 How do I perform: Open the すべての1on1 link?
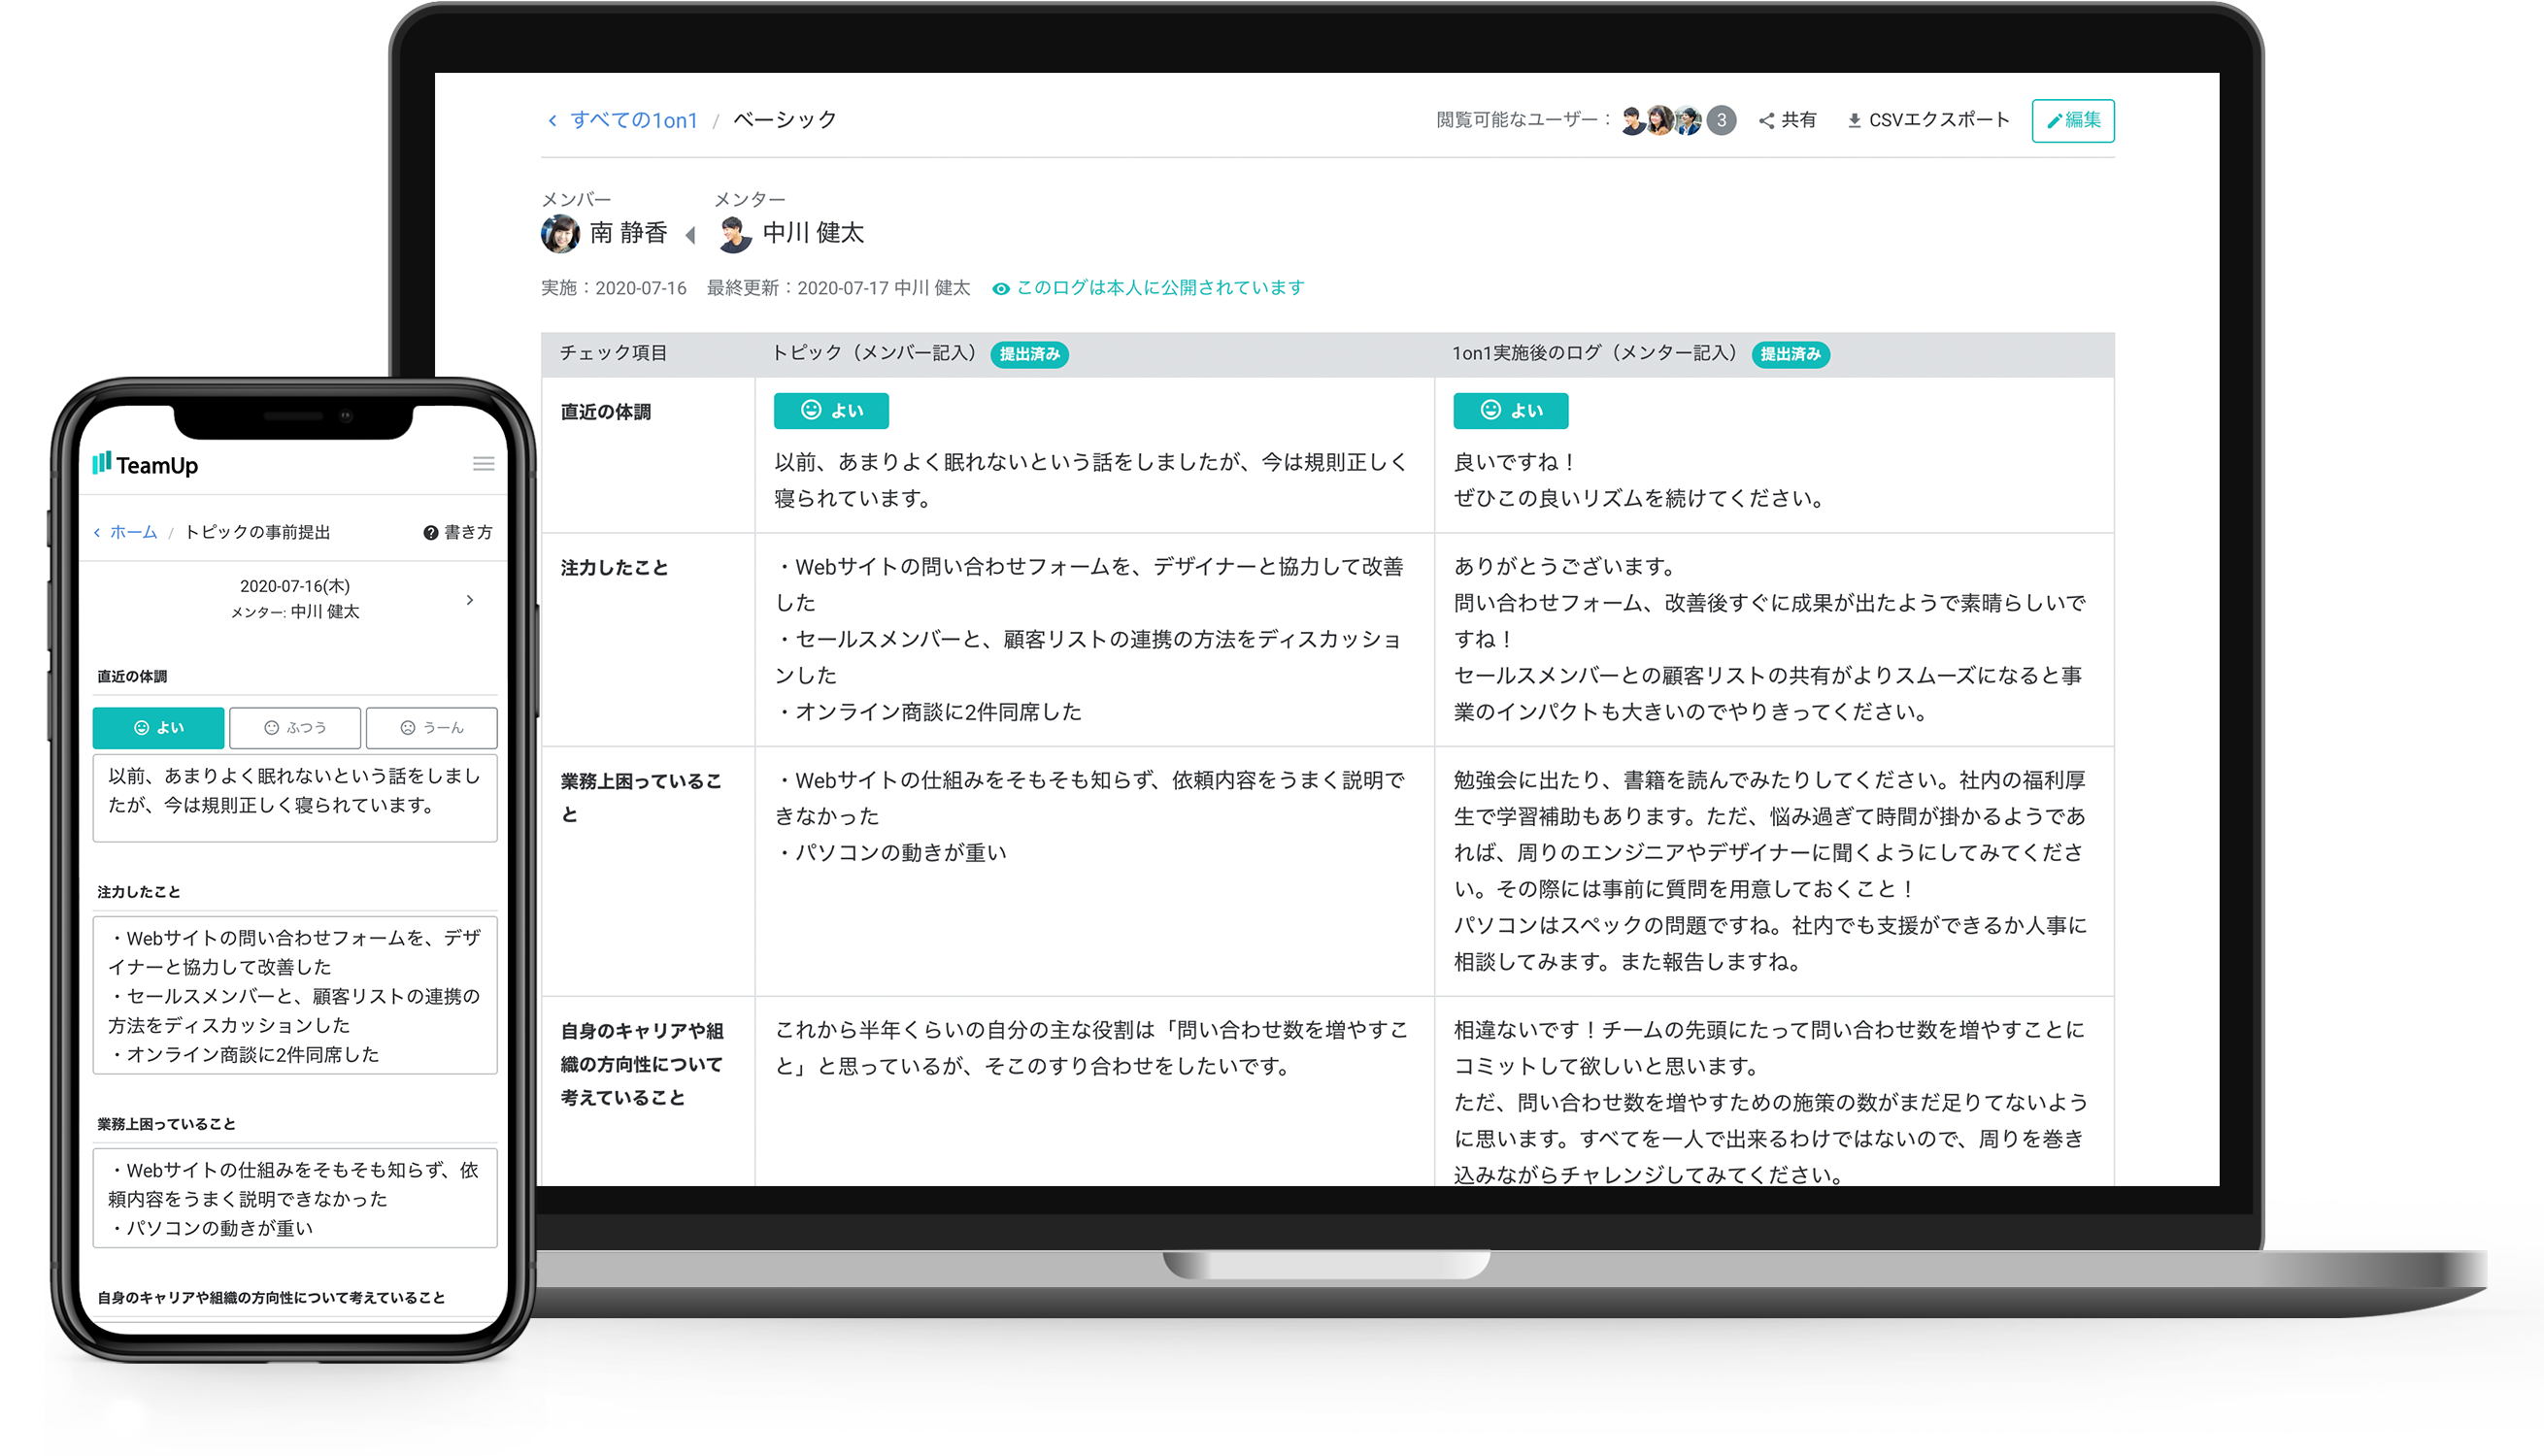coord(635,120)
